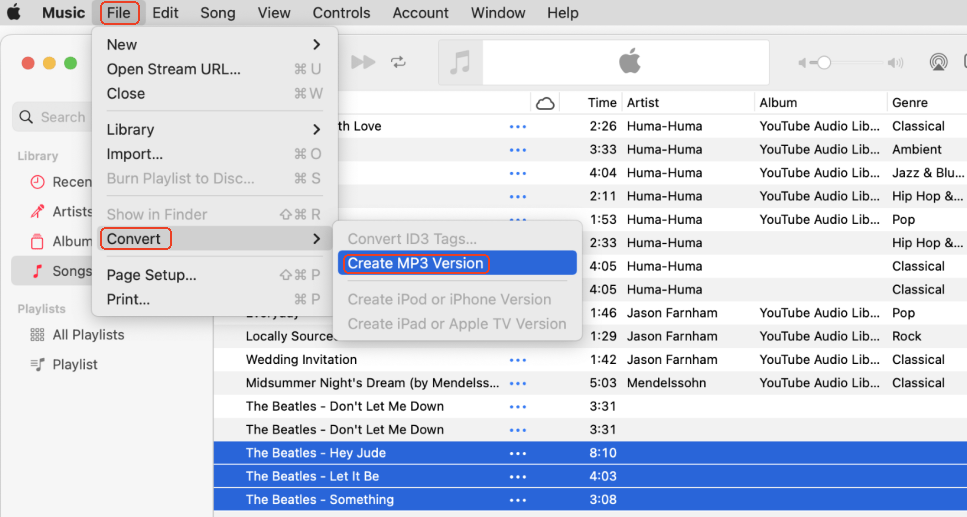Viewport: 967px width, 517px height.
Task: Click the Apple logo menu
Action: pos(15,13)
